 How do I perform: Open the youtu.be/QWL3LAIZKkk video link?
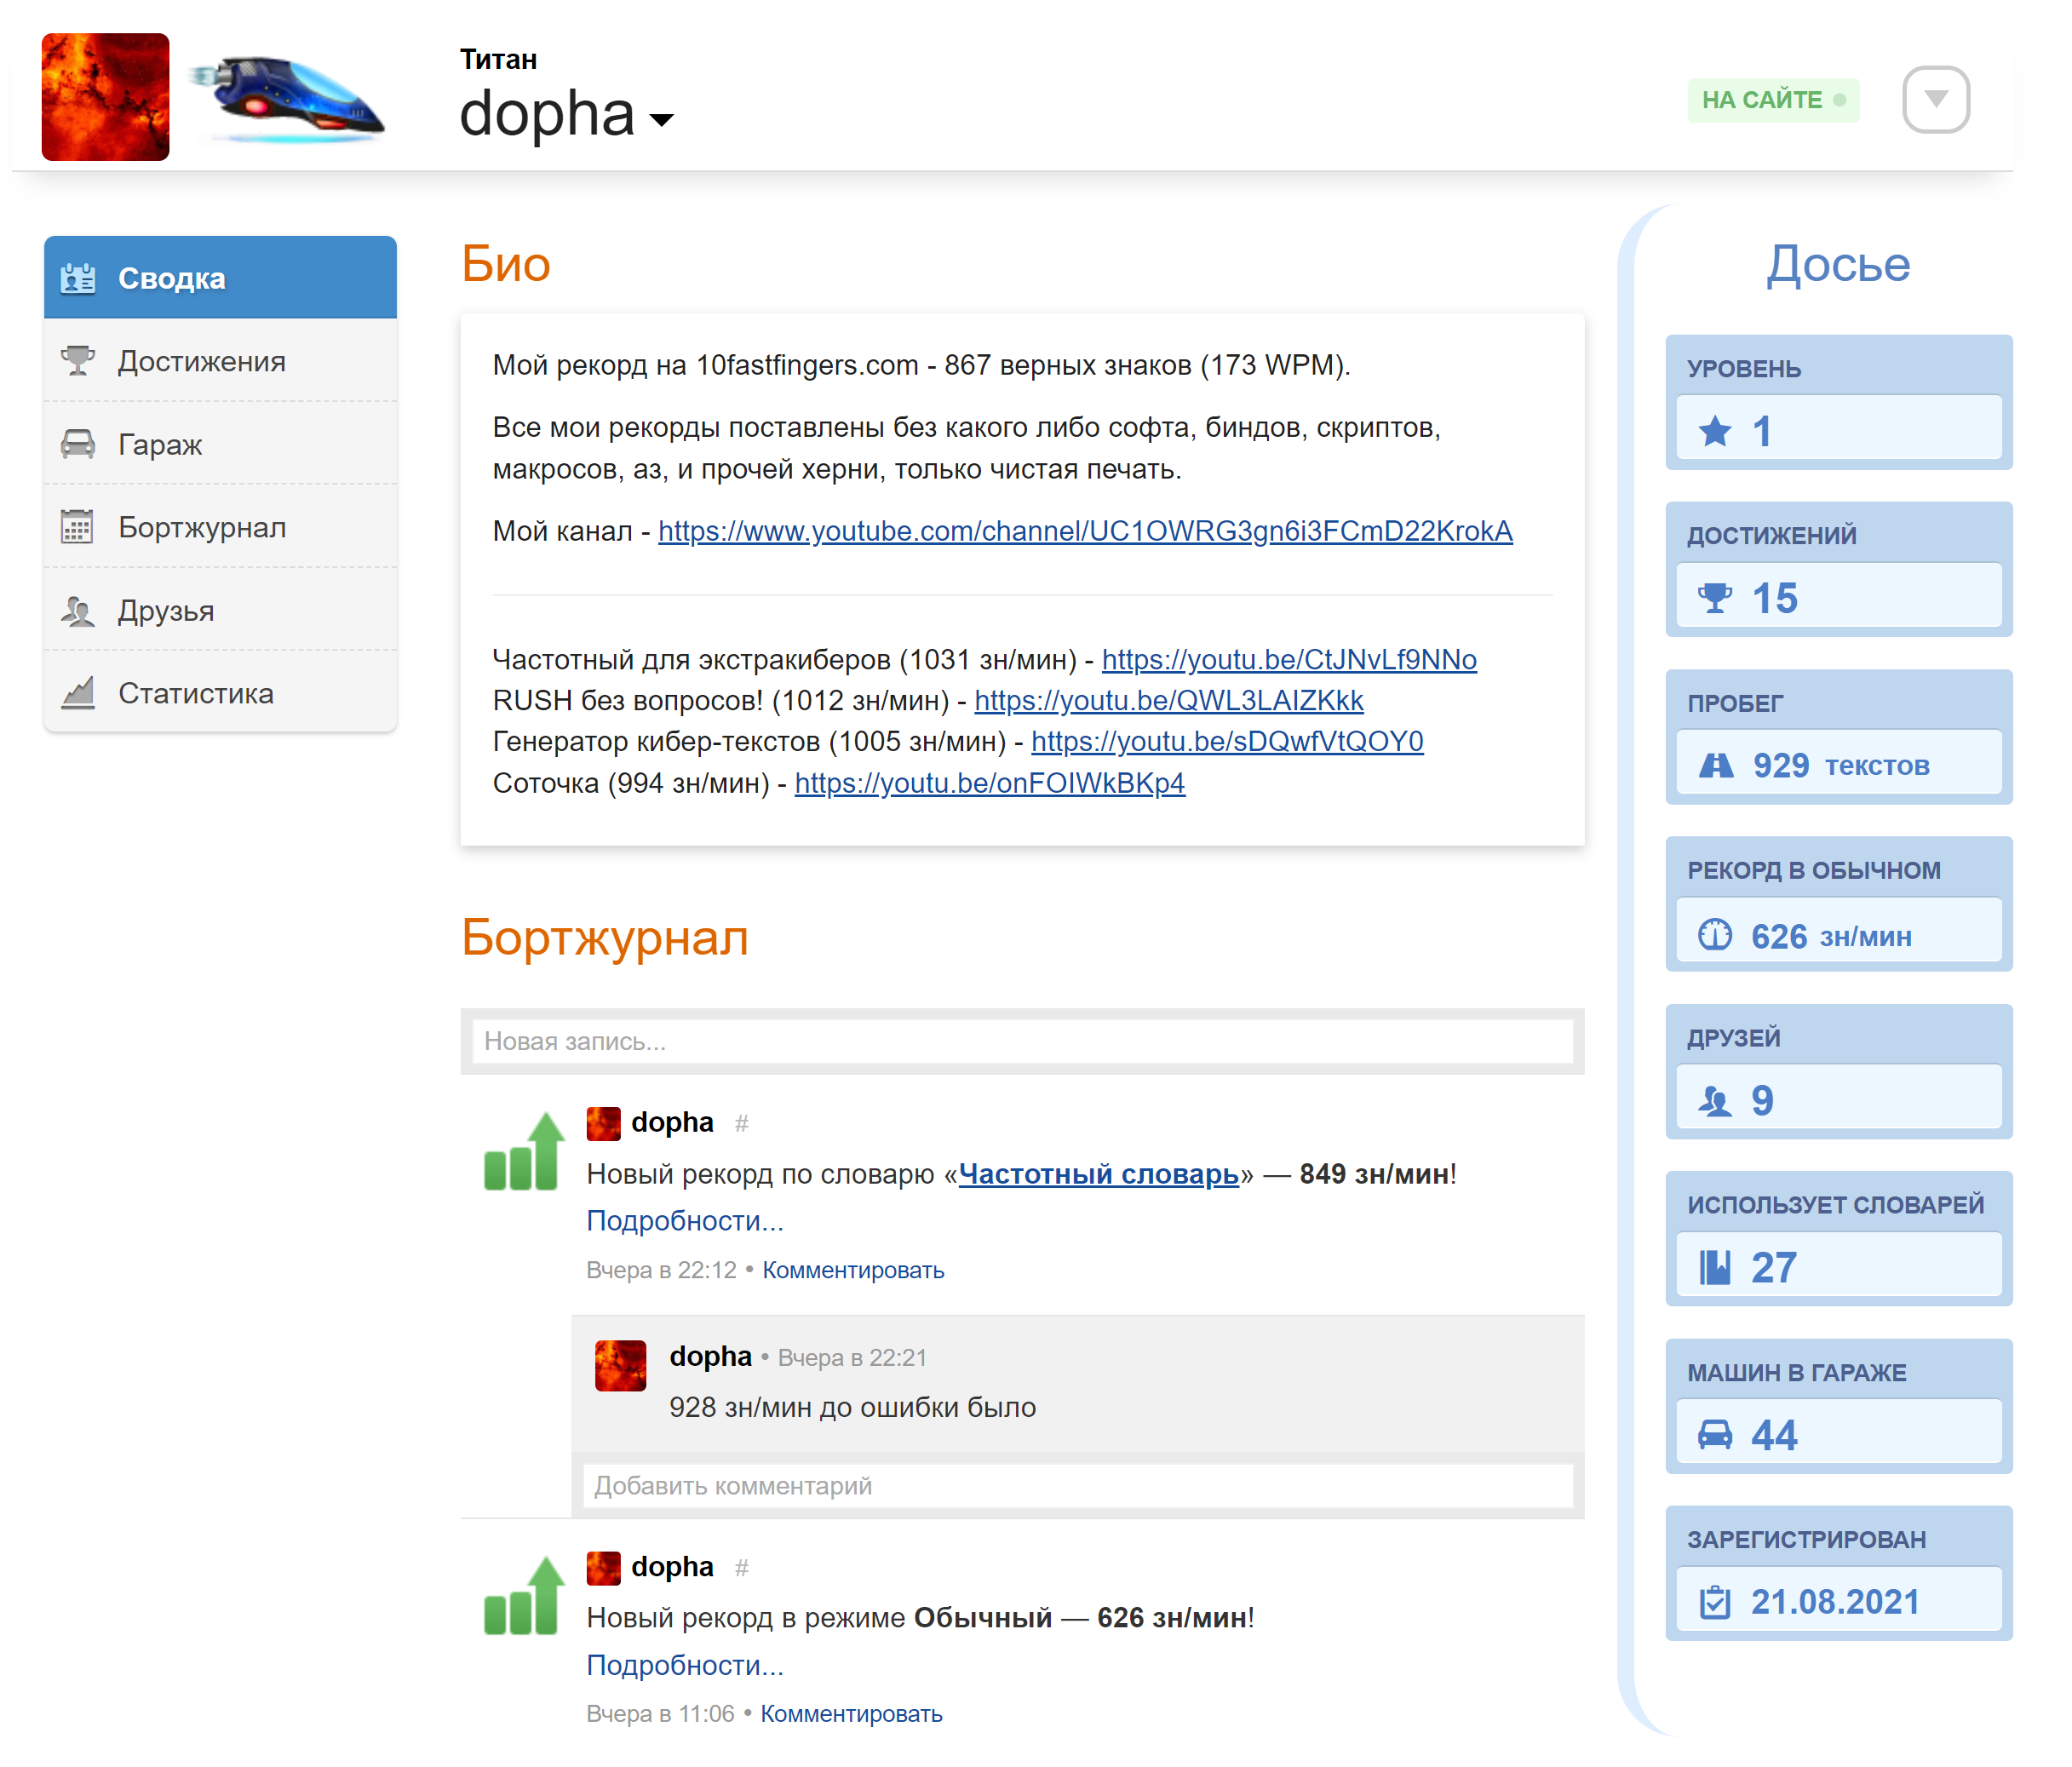(x=1169, y=701)
